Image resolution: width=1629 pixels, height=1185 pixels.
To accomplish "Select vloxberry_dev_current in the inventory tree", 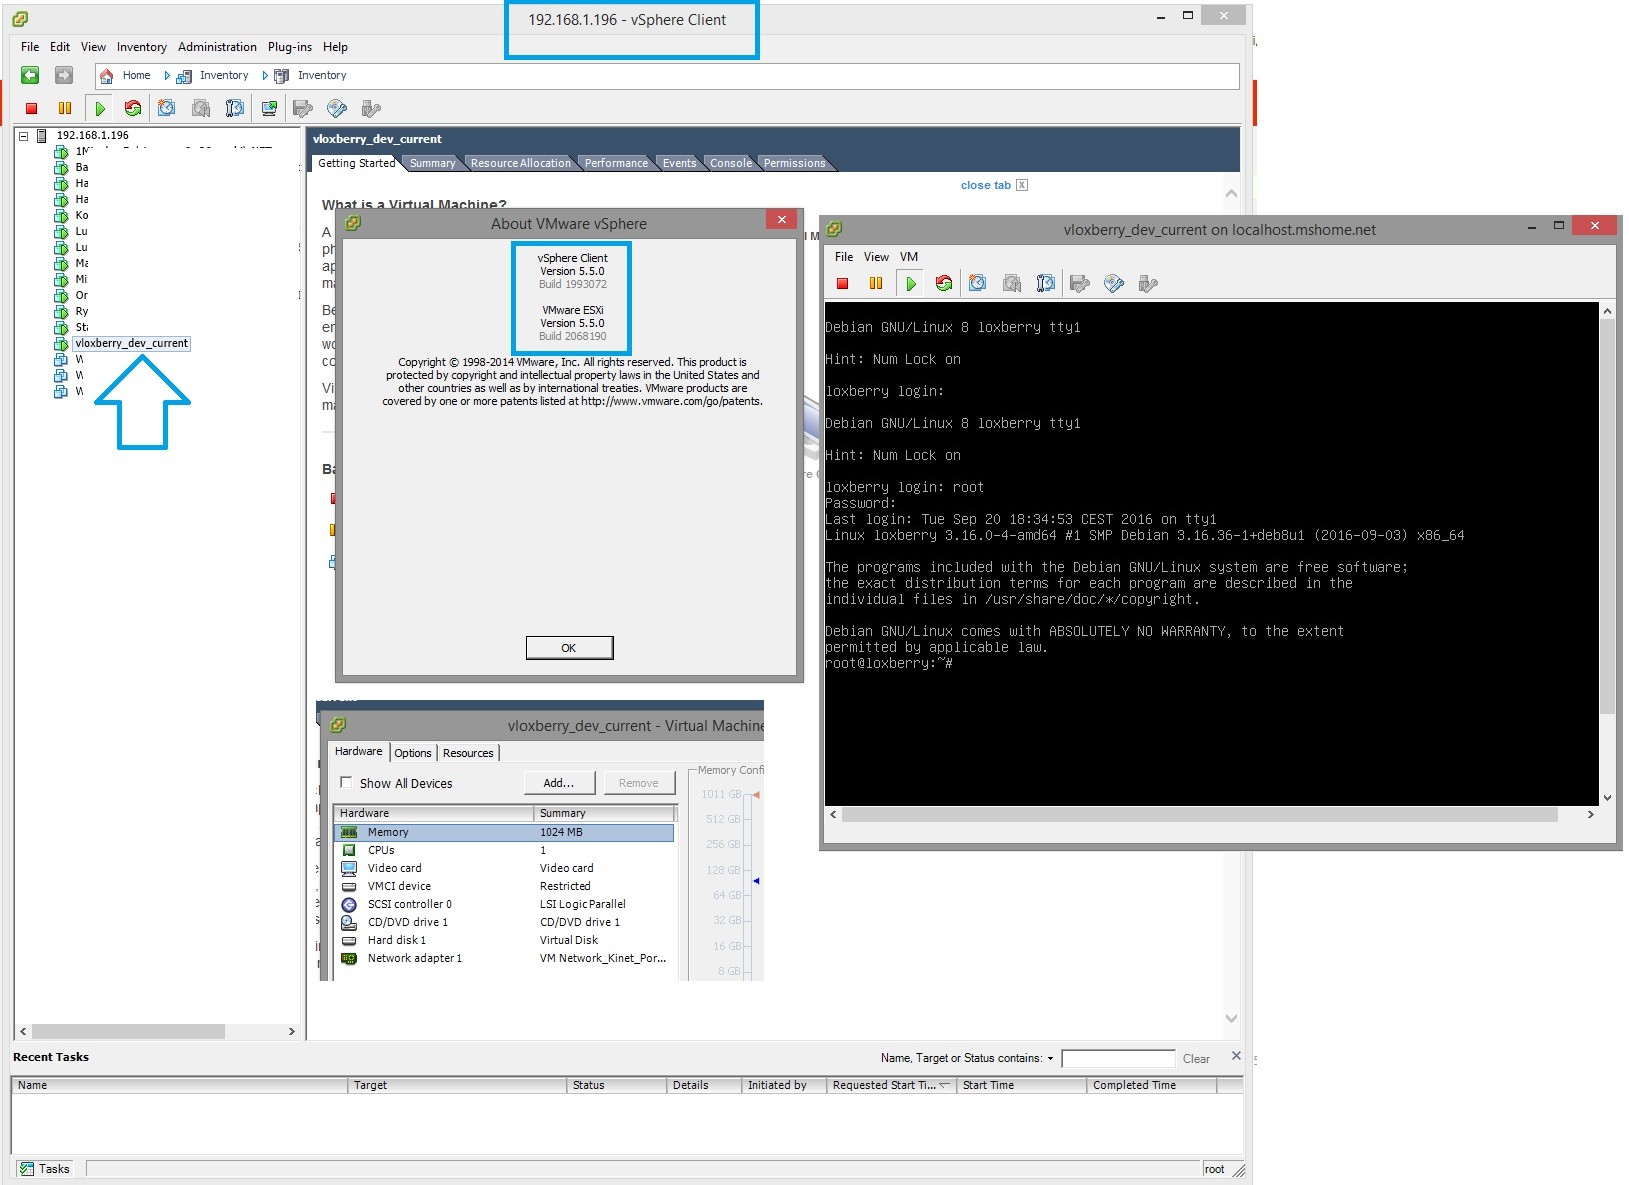I will [x=131, y=343].
